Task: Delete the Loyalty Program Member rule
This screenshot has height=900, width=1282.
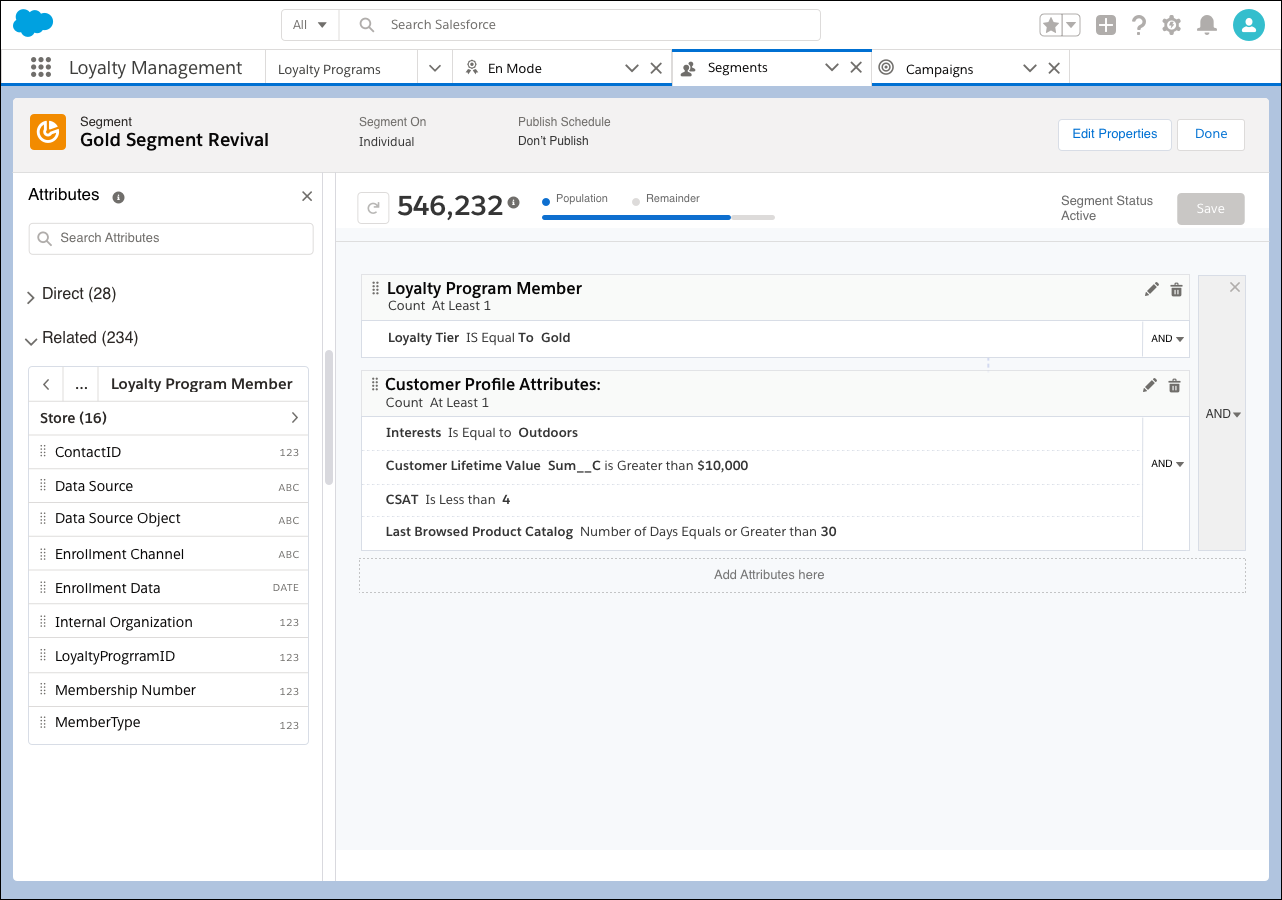Action: 1176,289
